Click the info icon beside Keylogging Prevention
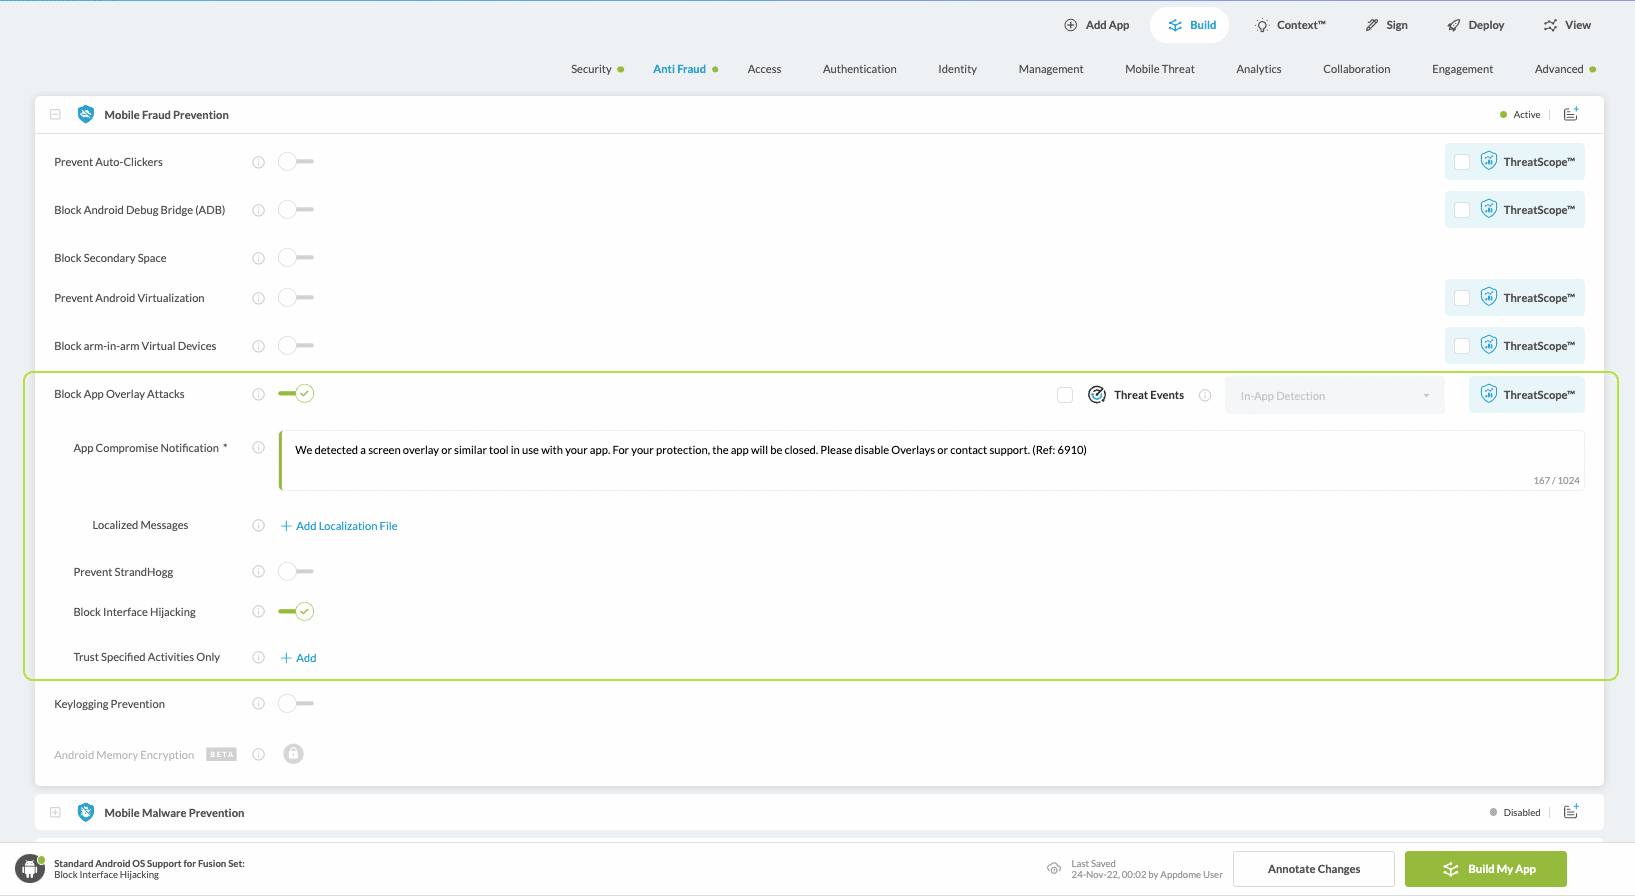Image resolution: width=1635 pixels, height=896 pixels. point(258,704)
